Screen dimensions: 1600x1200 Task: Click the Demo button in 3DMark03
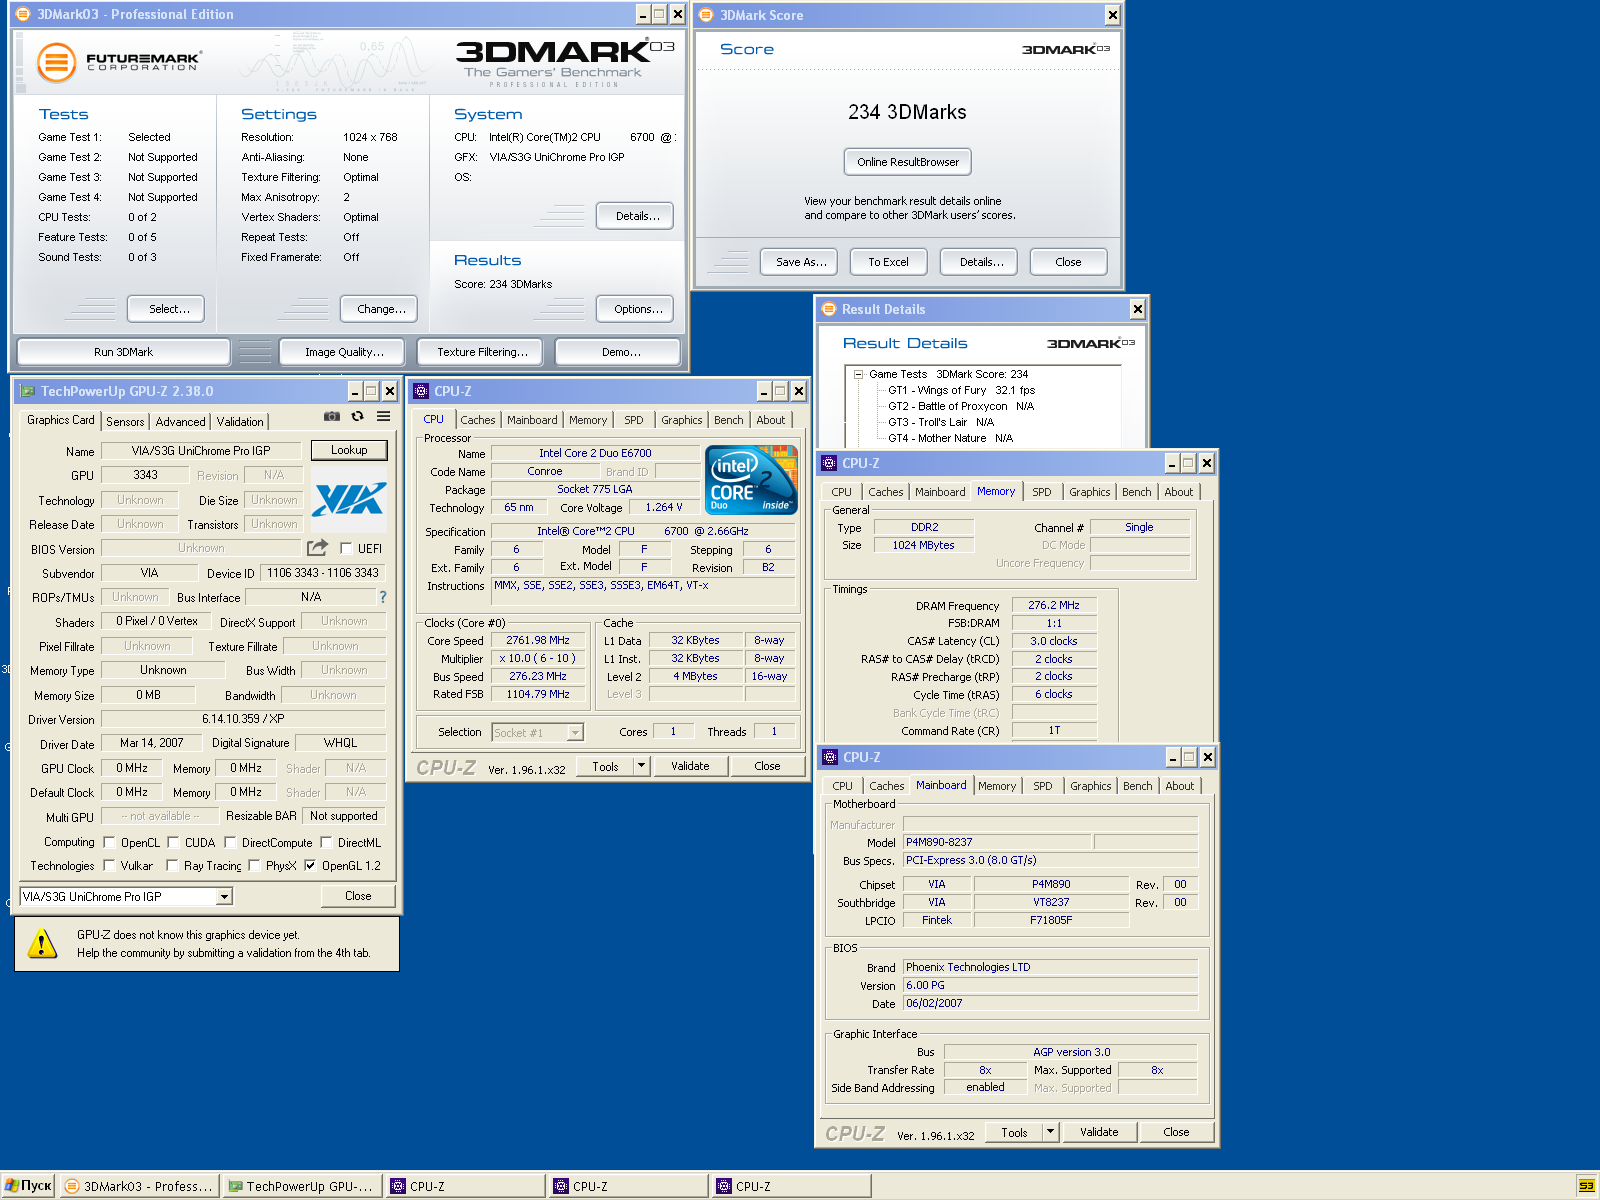coord(620,352)
